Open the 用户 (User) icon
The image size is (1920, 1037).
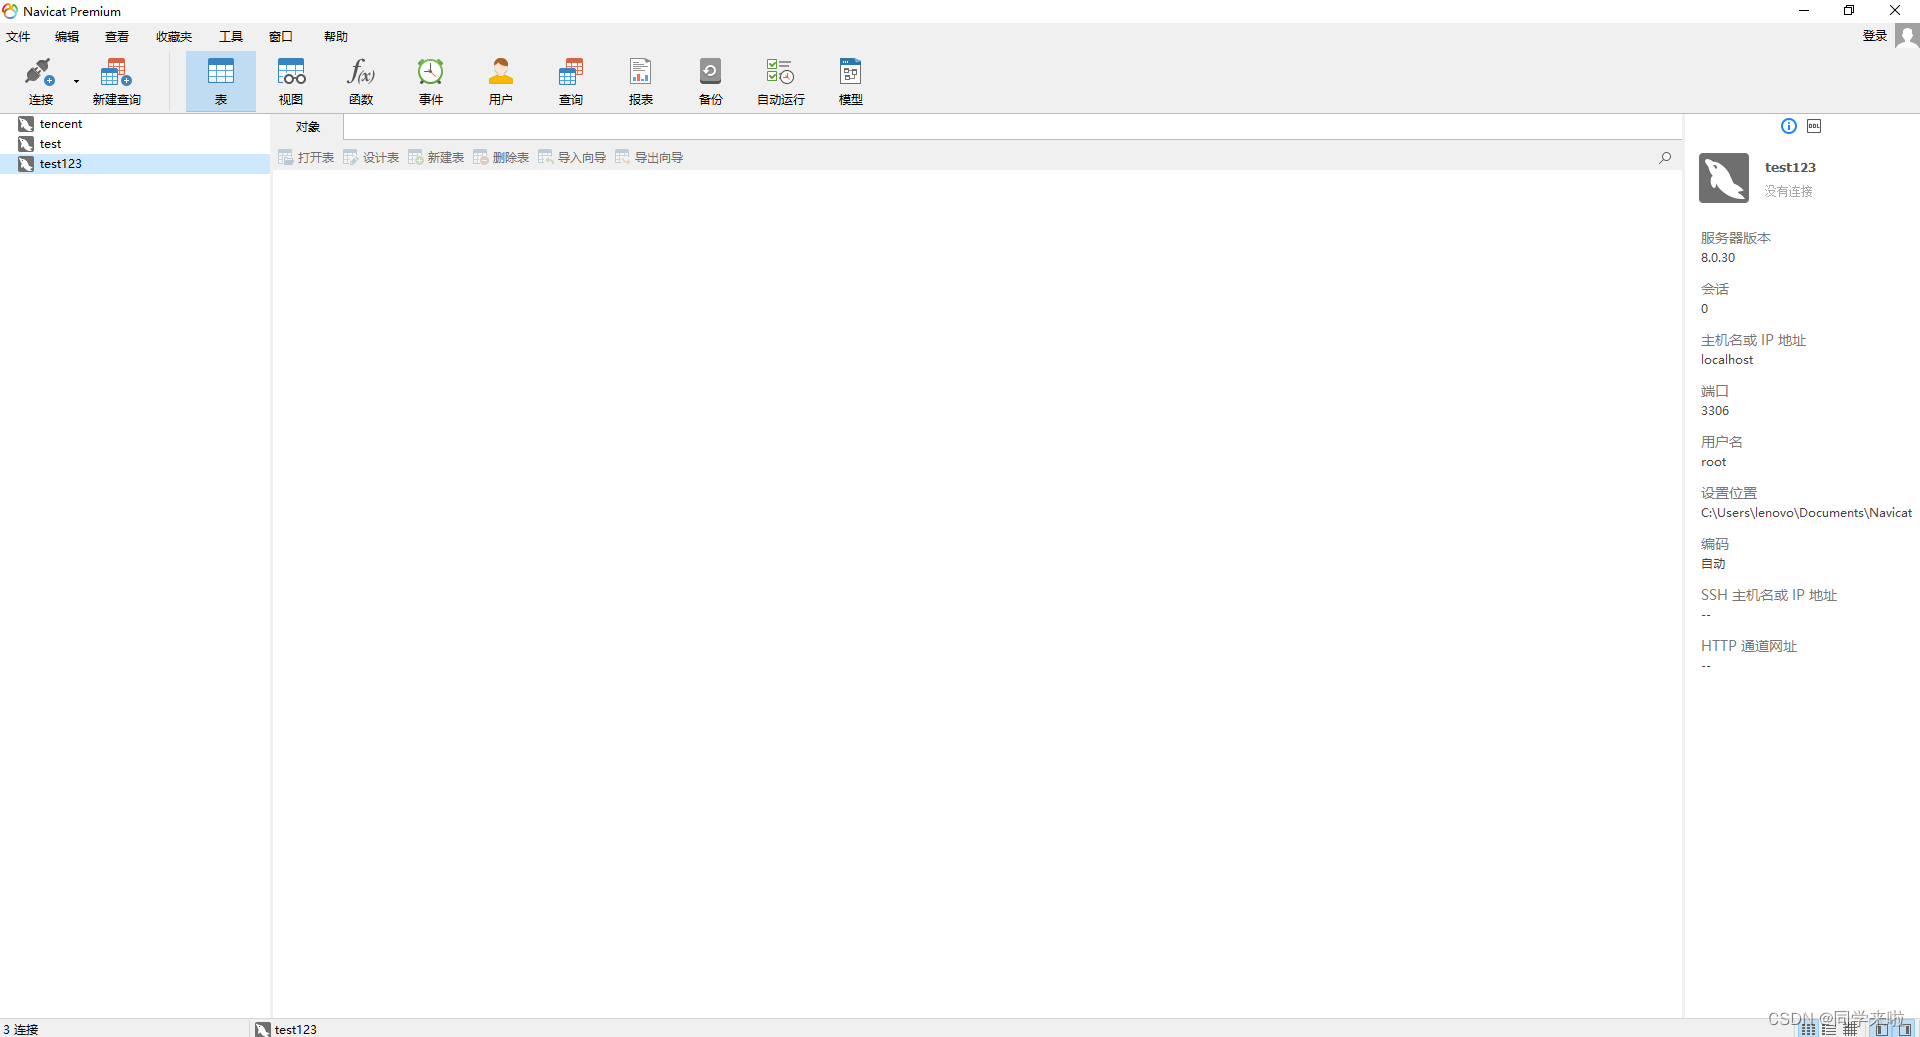coord(501,72)
